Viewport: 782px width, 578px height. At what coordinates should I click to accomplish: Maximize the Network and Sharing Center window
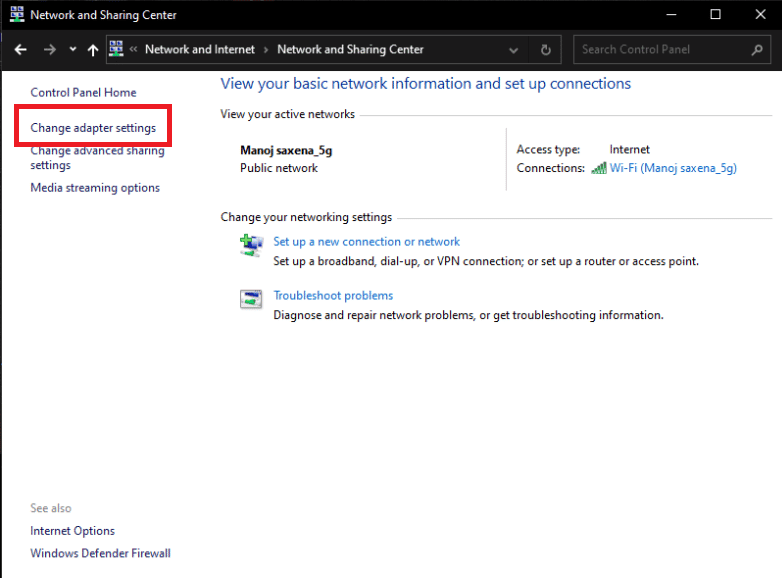[715, 14]
